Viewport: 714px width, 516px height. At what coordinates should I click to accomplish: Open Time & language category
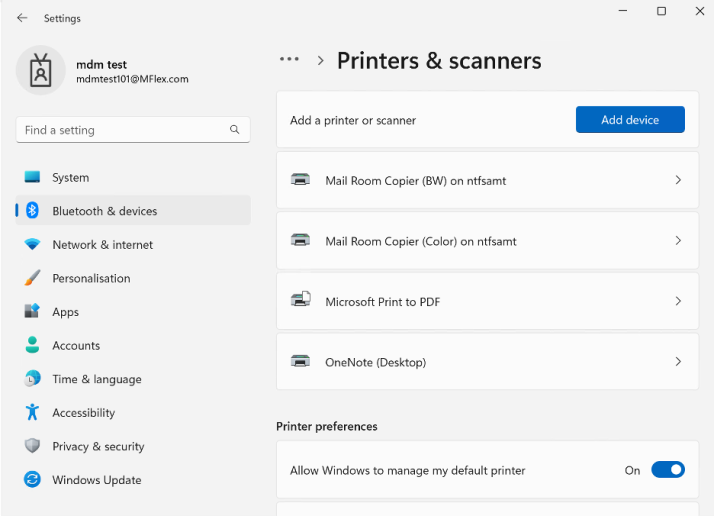point(133,379)
